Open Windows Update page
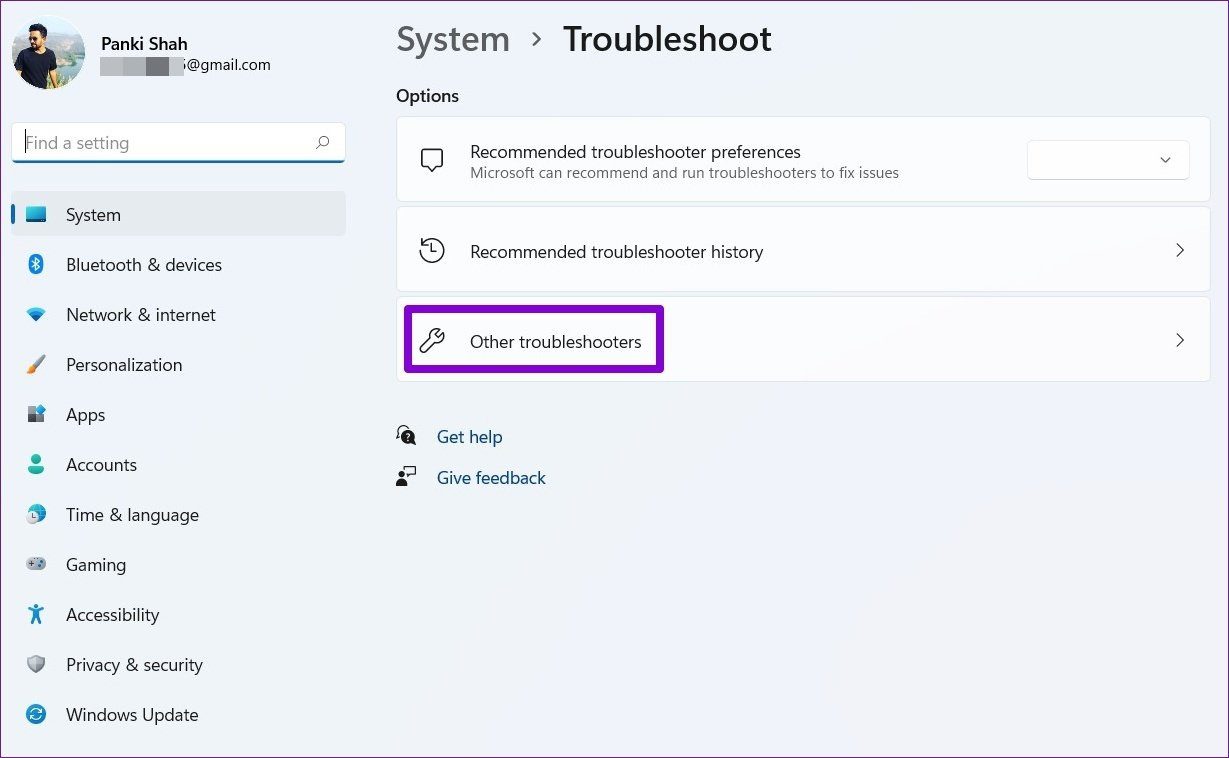Screen dimensions: 1229x758 pos(178,715)
